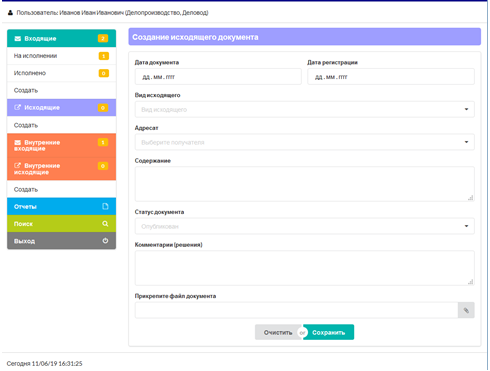Image resolution: width=490 pixels, height=371 pixels.
Task: Click the Дата документа date field
Action: tap(218, 77)
